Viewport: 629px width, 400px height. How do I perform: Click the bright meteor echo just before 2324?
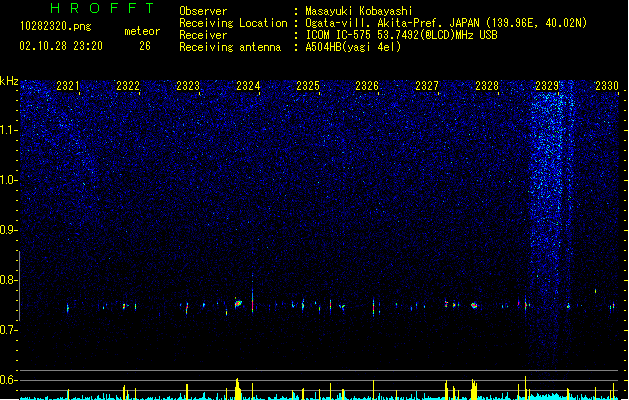(x=238, y=304)
